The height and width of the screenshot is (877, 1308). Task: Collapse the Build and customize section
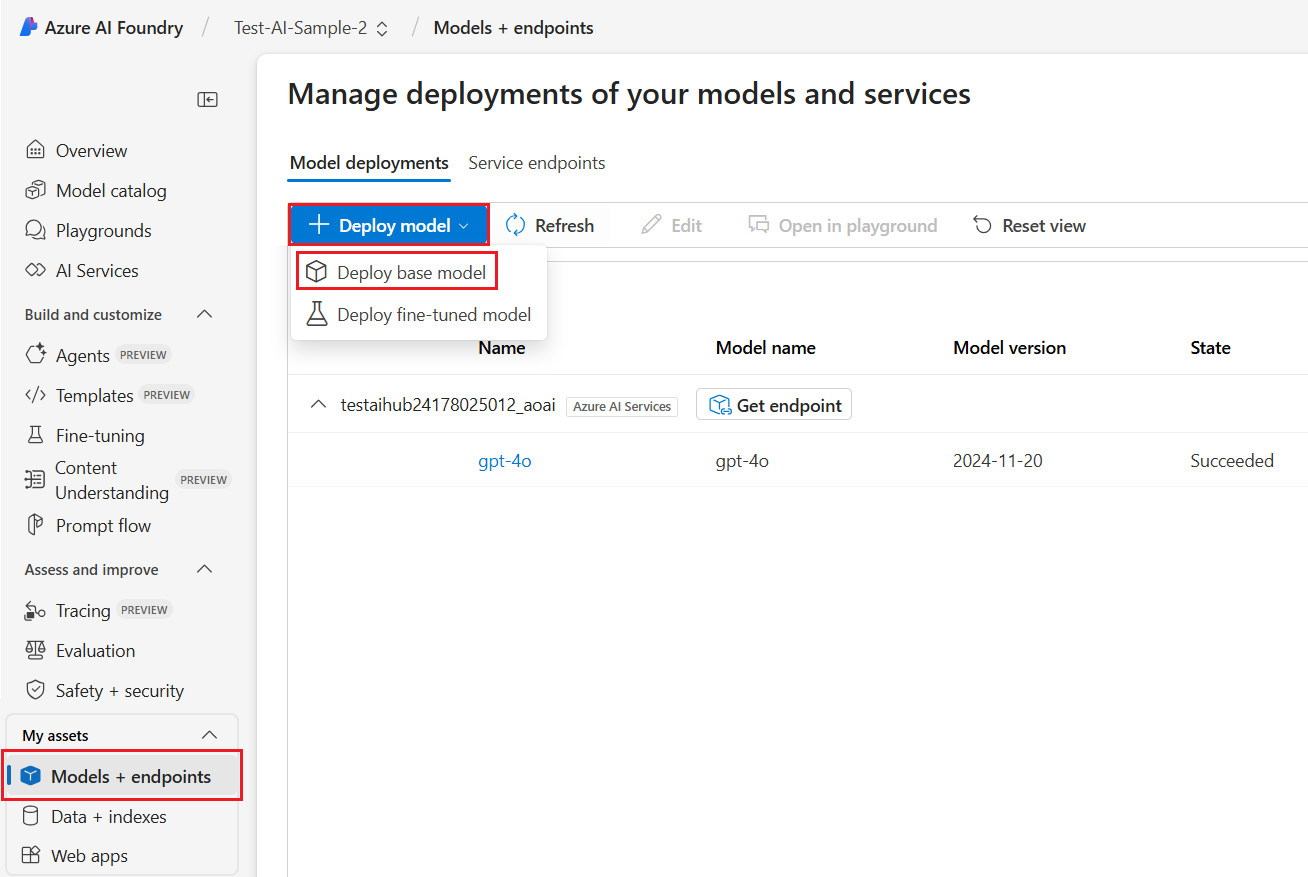205,314
